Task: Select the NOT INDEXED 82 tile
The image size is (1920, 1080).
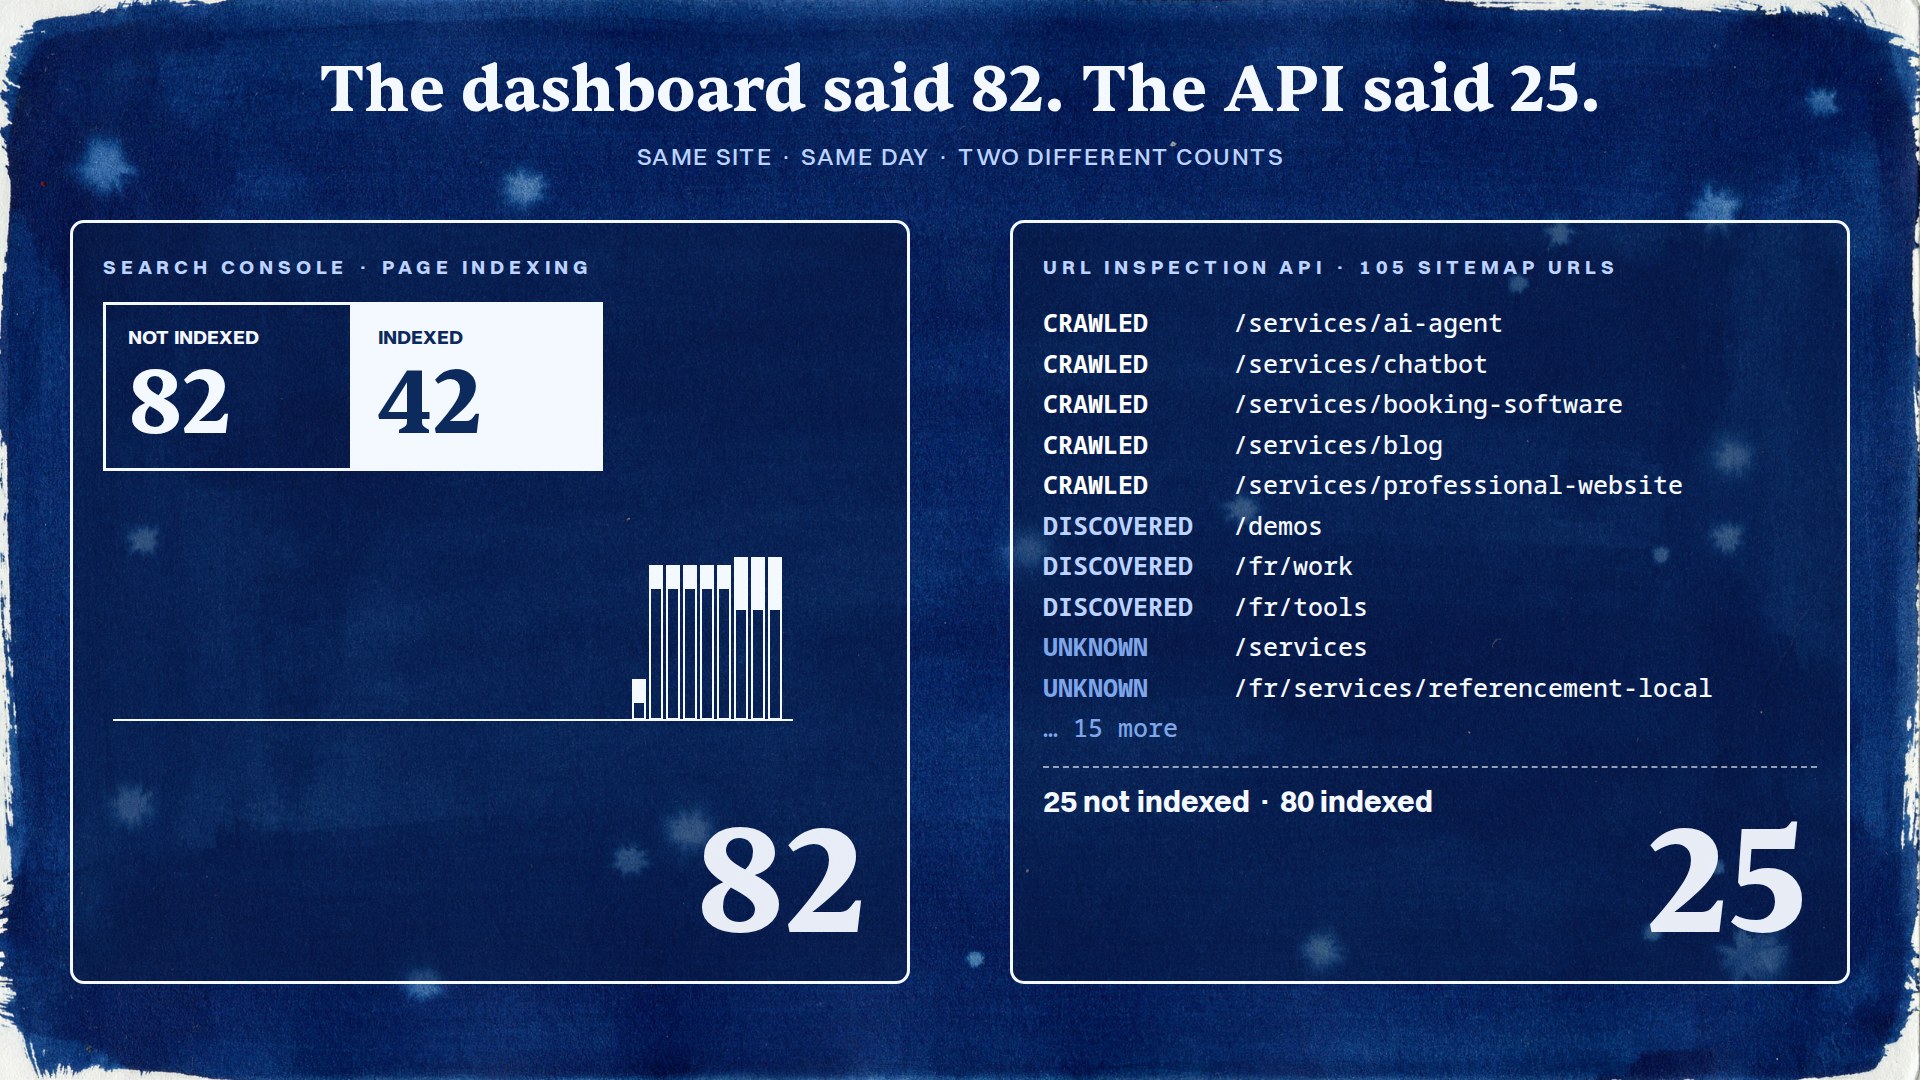Action: pyautogui.click(x=228, y=386)
